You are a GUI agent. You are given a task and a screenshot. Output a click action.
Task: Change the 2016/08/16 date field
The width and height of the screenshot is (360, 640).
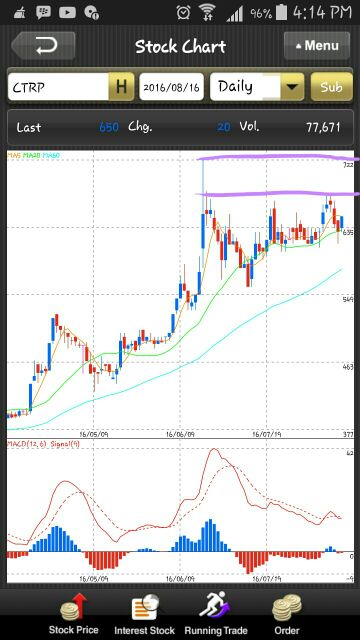click(x=171, y=87)
